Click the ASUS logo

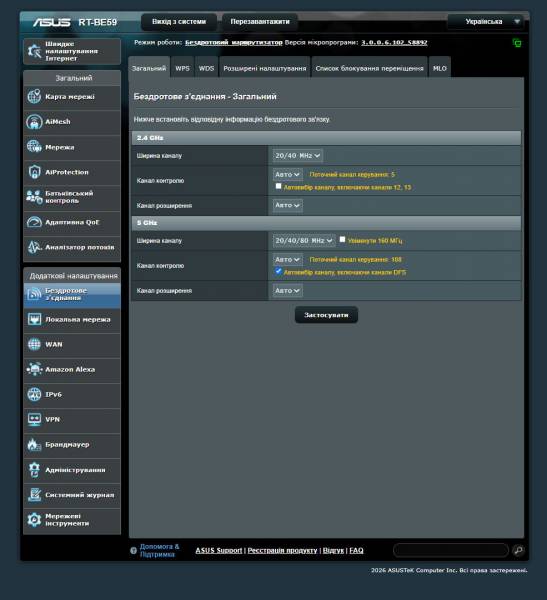pyautogui.click(x=52, y=22)
